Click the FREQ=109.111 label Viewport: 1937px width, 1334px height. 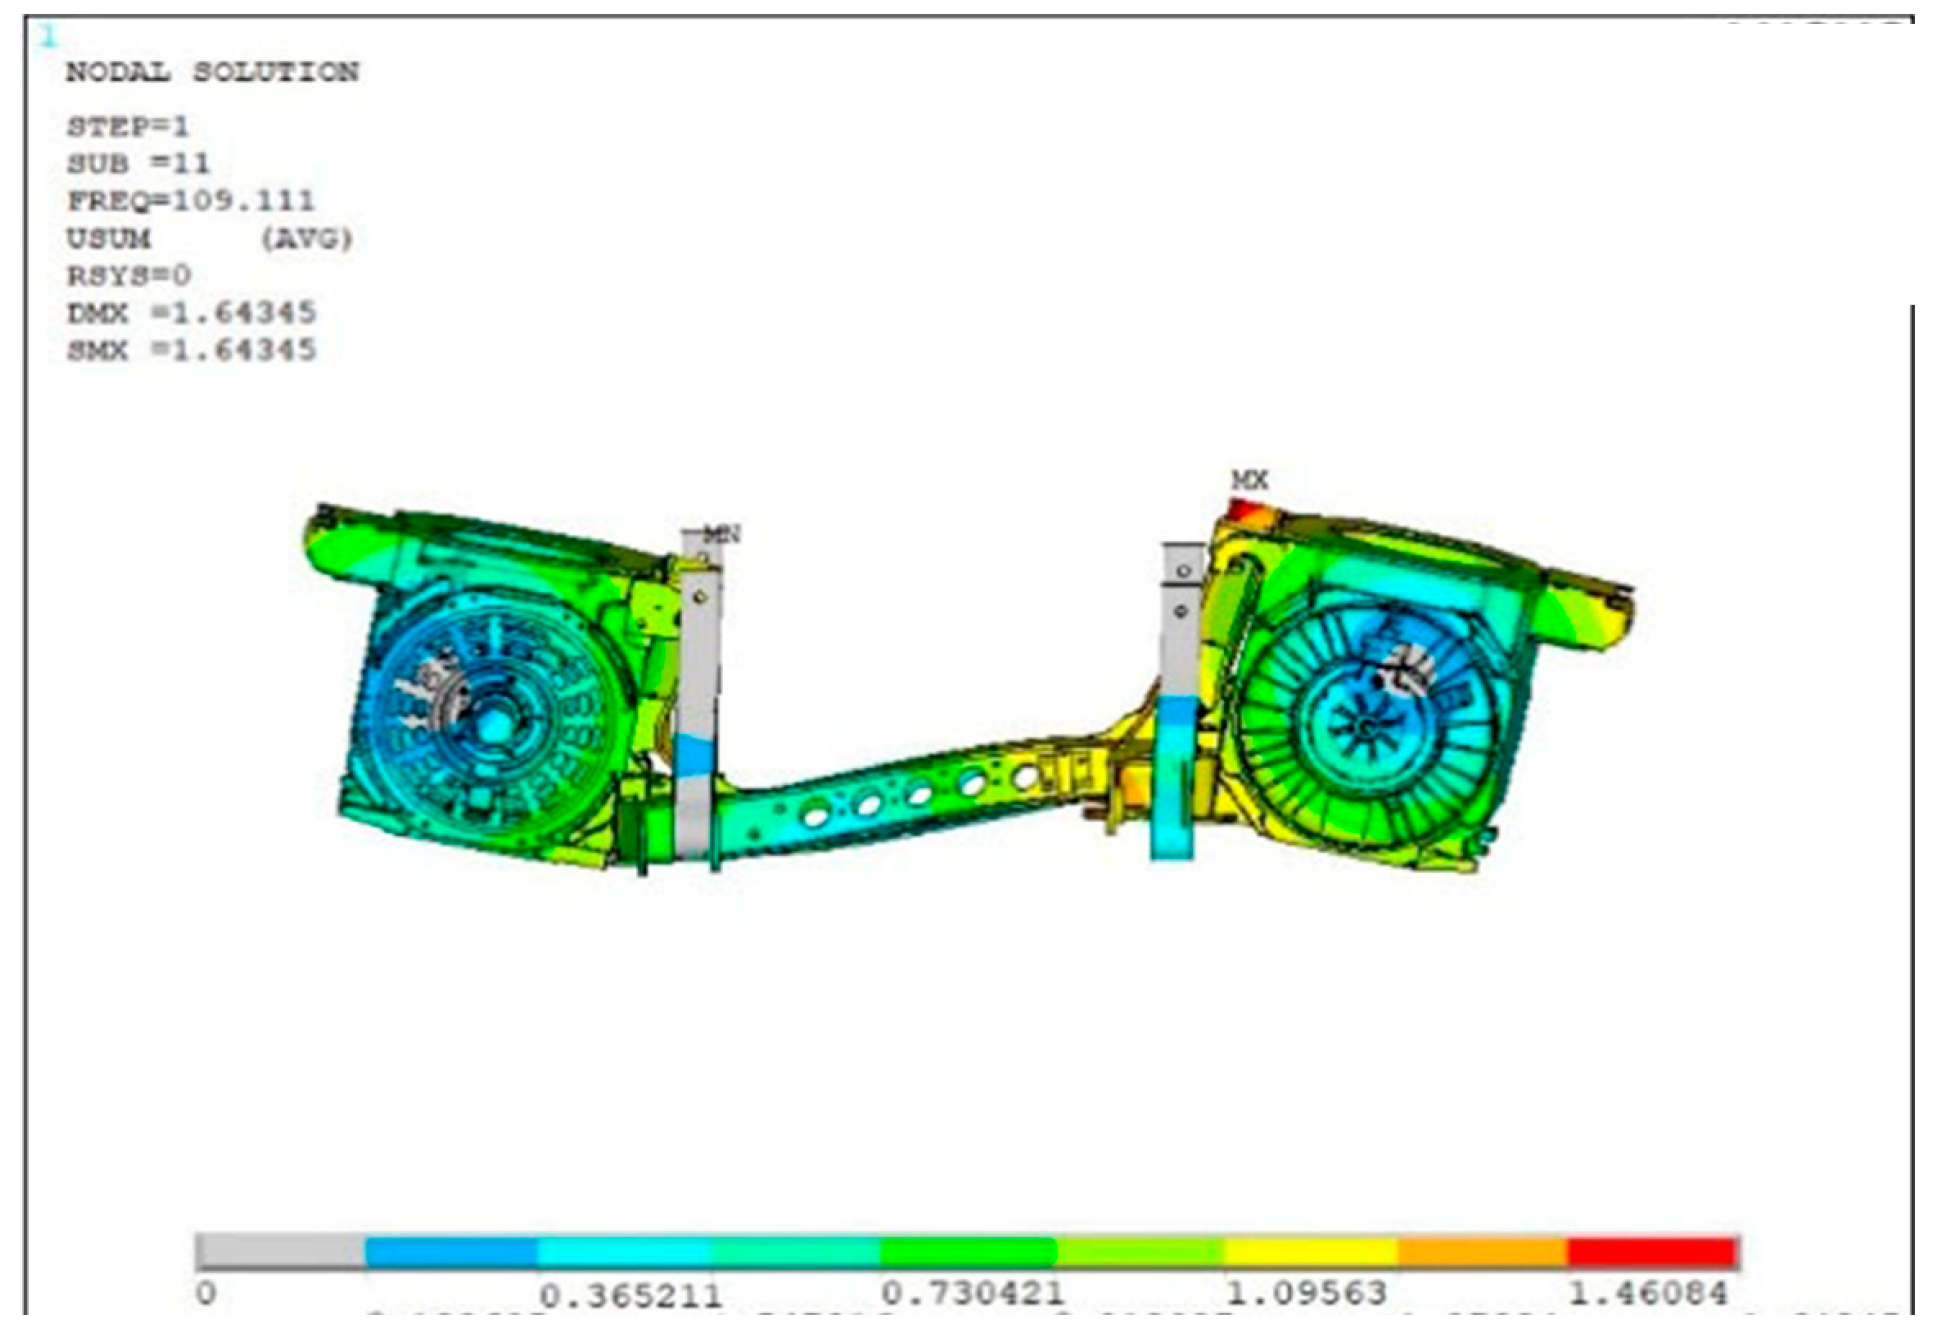tap(190, 201)
